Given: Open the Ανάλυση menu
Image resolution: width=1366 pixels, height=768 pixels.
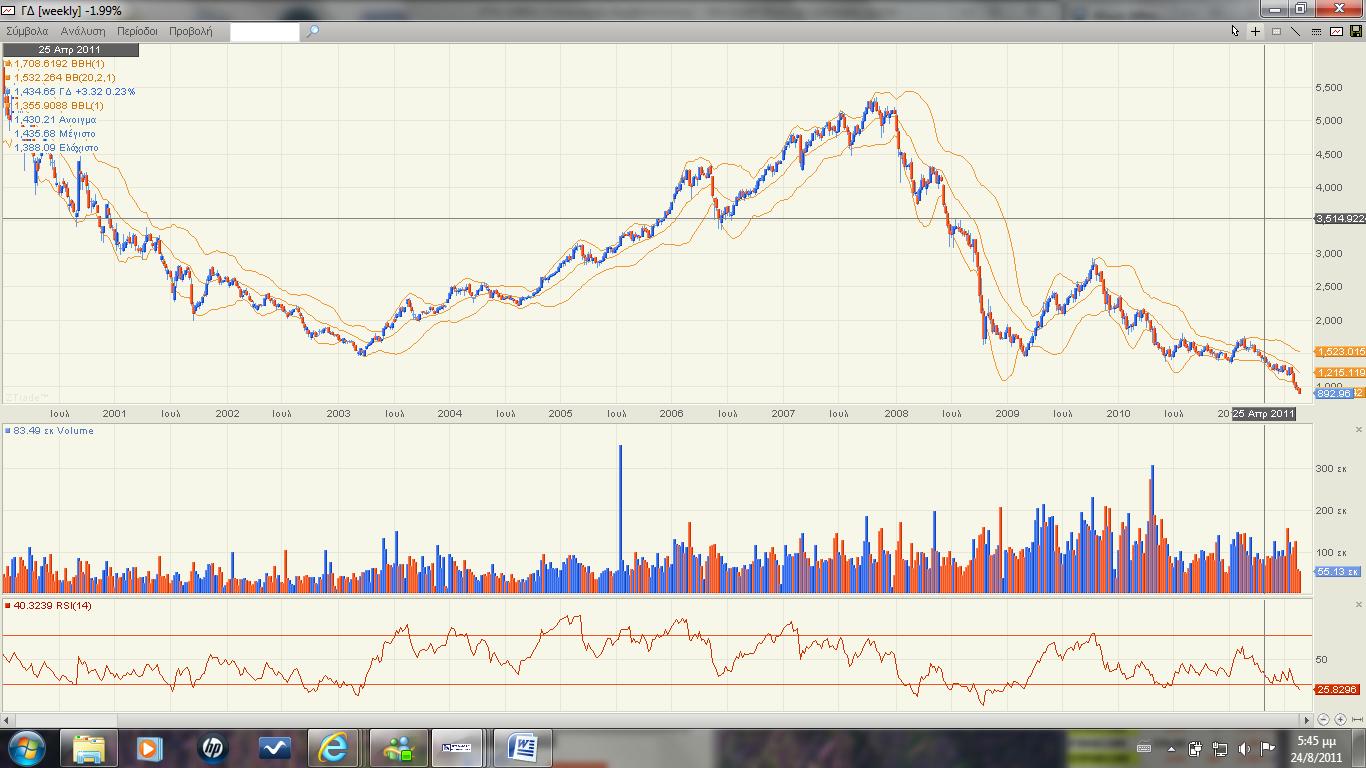Looking at the screenshot, I should click(83, 31).
